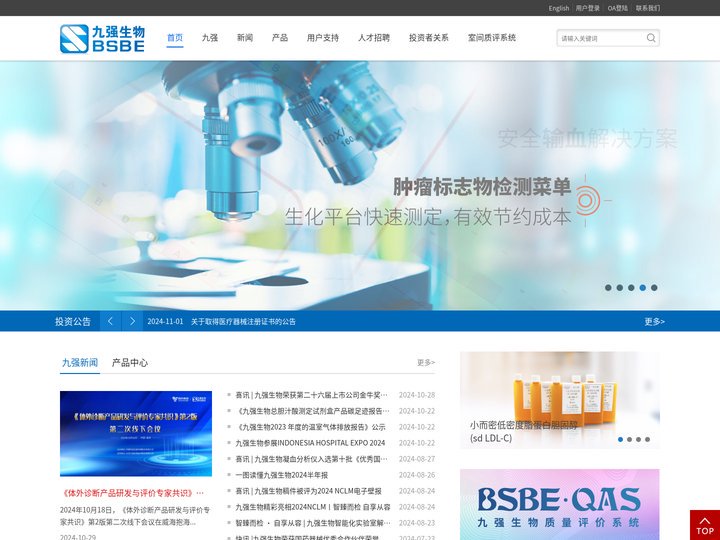Select first hero banner carousel dot

pyautogui.click(x=608, y=287)
